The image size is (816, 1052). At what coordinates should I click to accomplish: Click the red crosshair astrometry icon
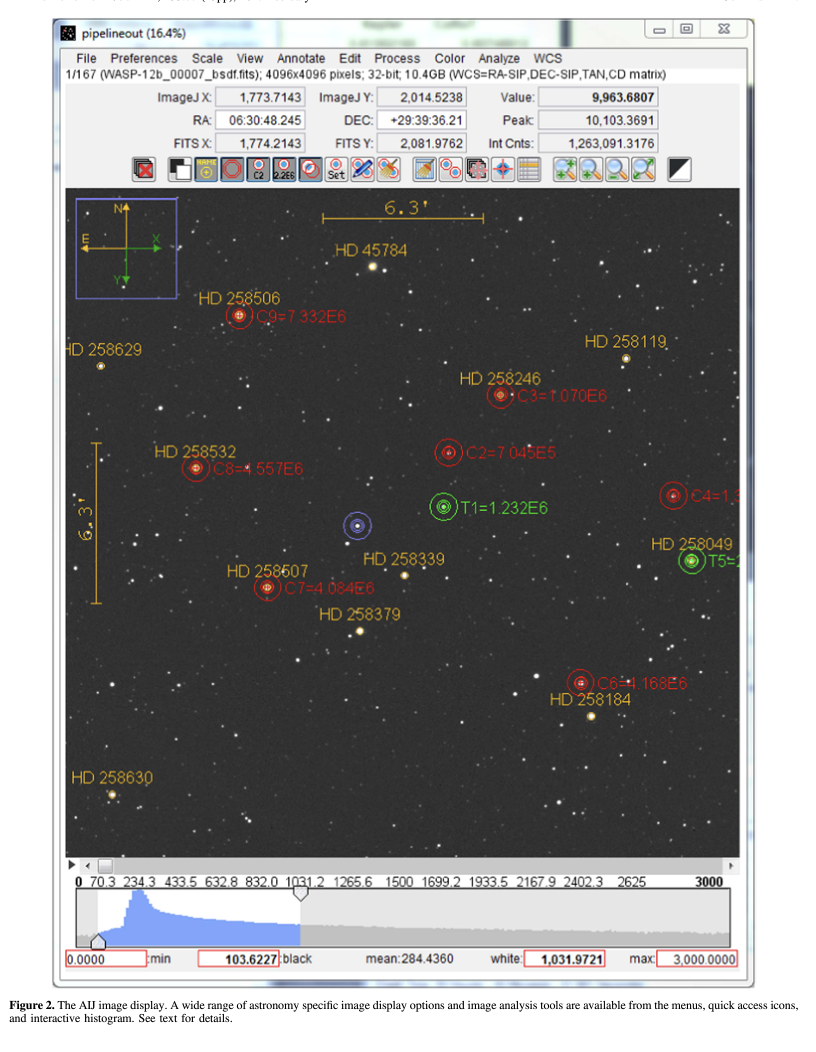click(503, 170)
